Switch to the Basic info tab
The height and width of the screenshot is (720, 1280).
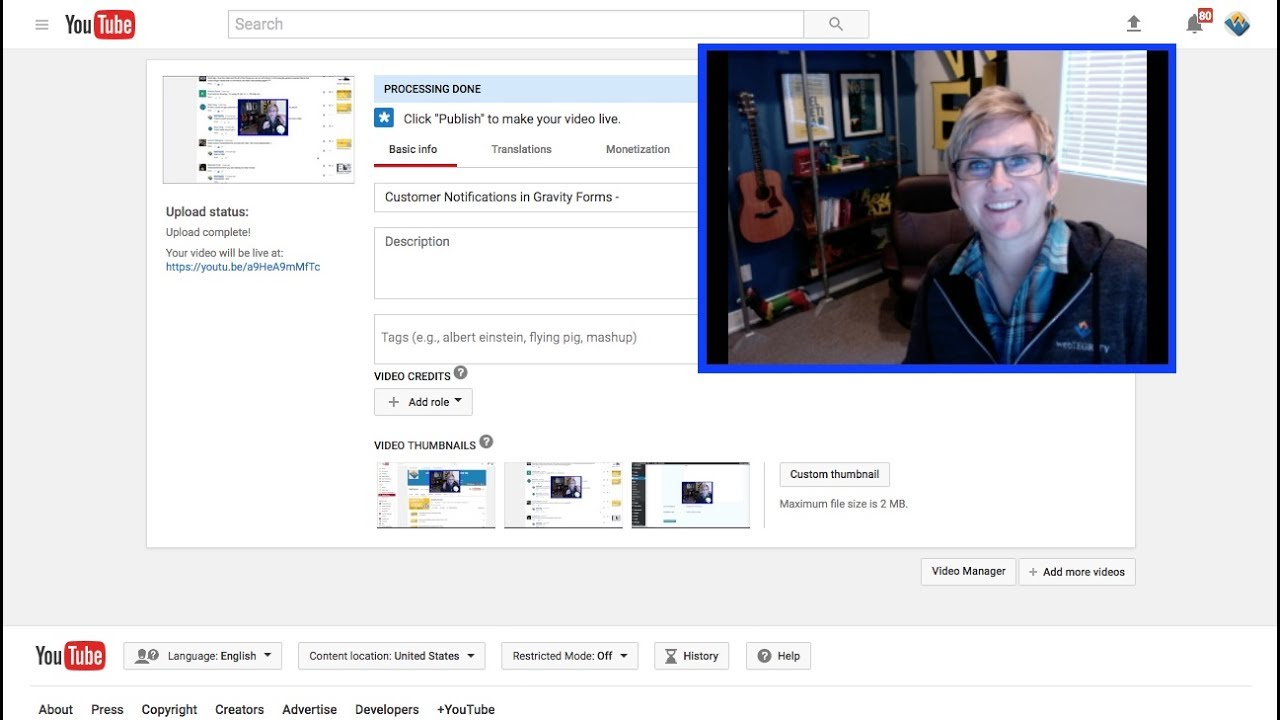[413, 149]
